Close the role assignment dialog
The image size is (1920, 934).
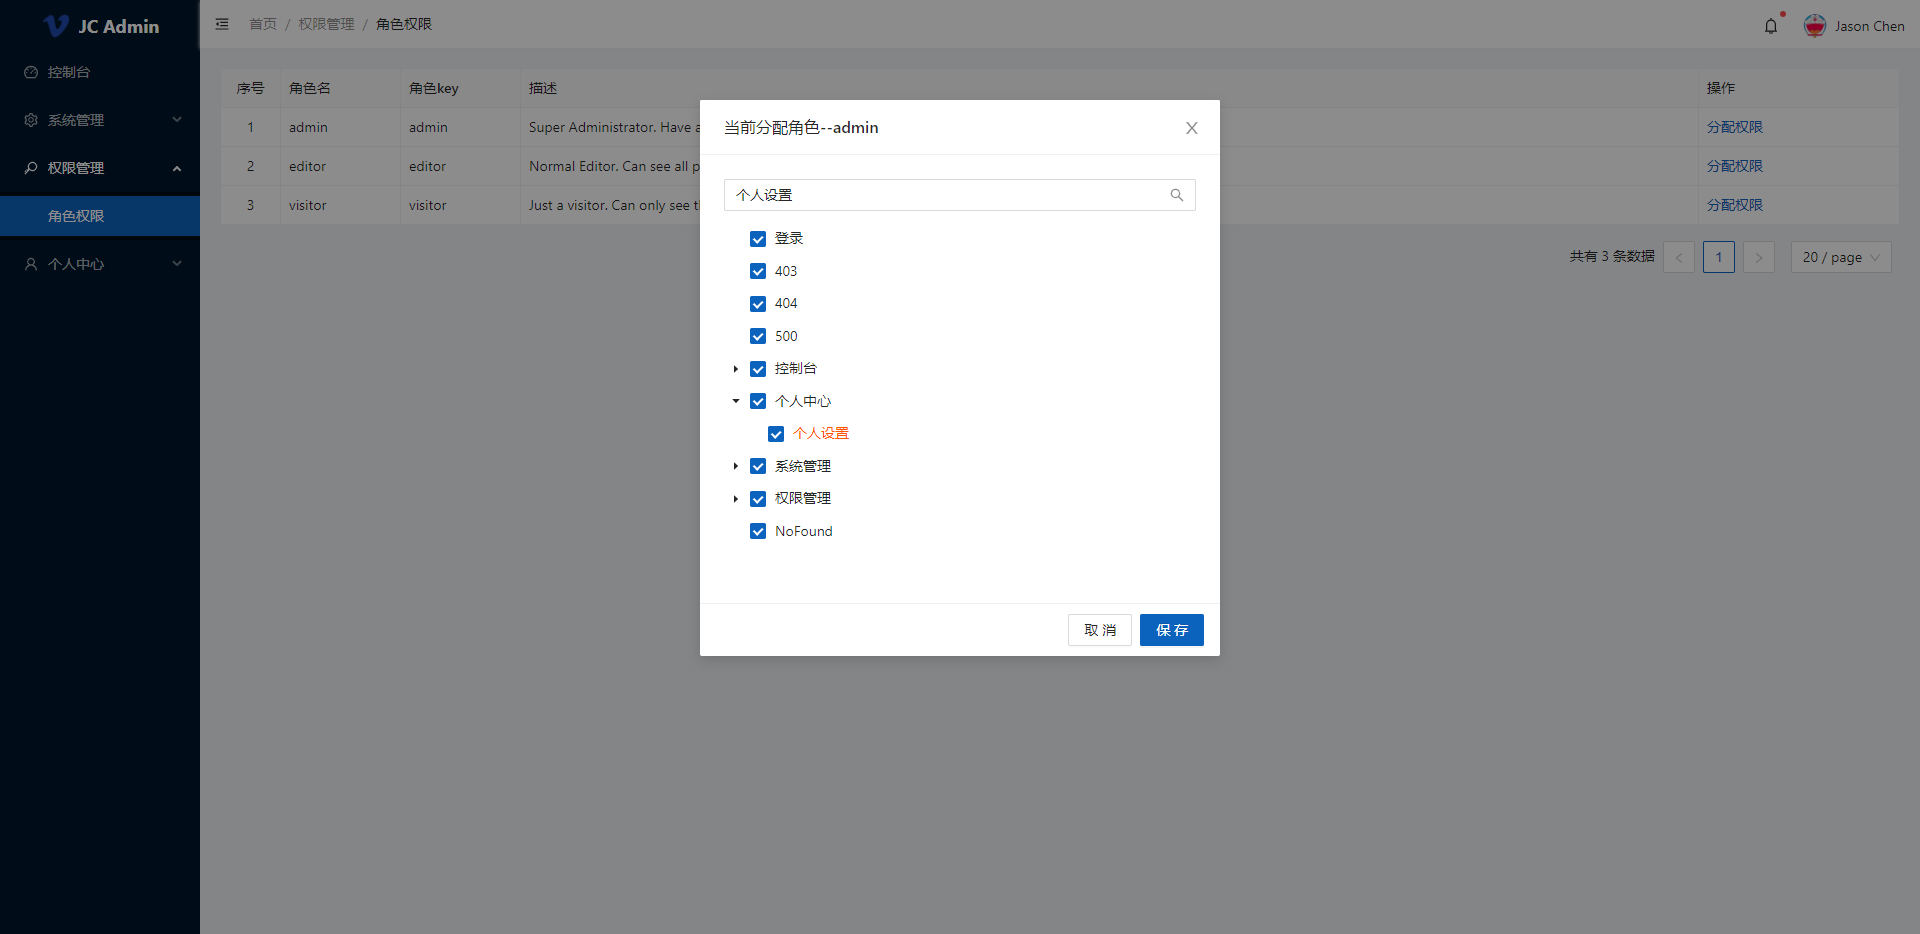[x=1192, y=128]
